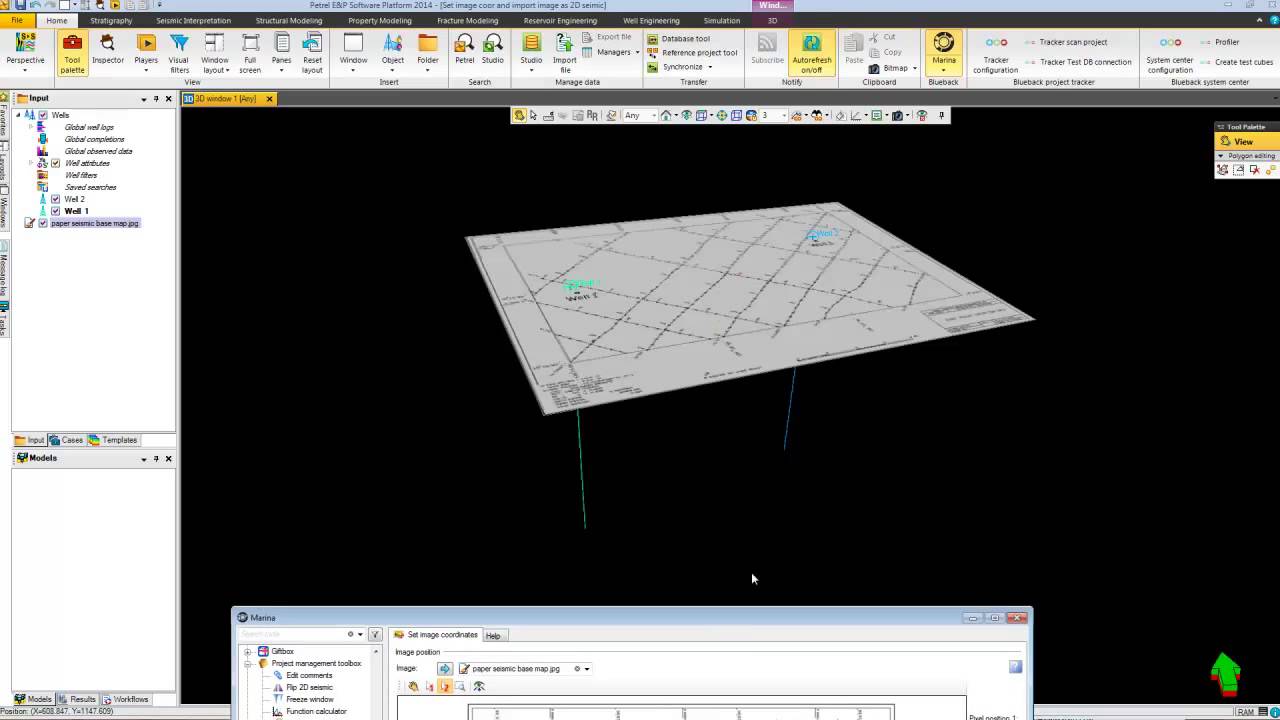The image size is (1280, 720).
Task: Toggle paper seismic base map.jpg checkbox
Action: pyautogui.click(x=43, y=223)
